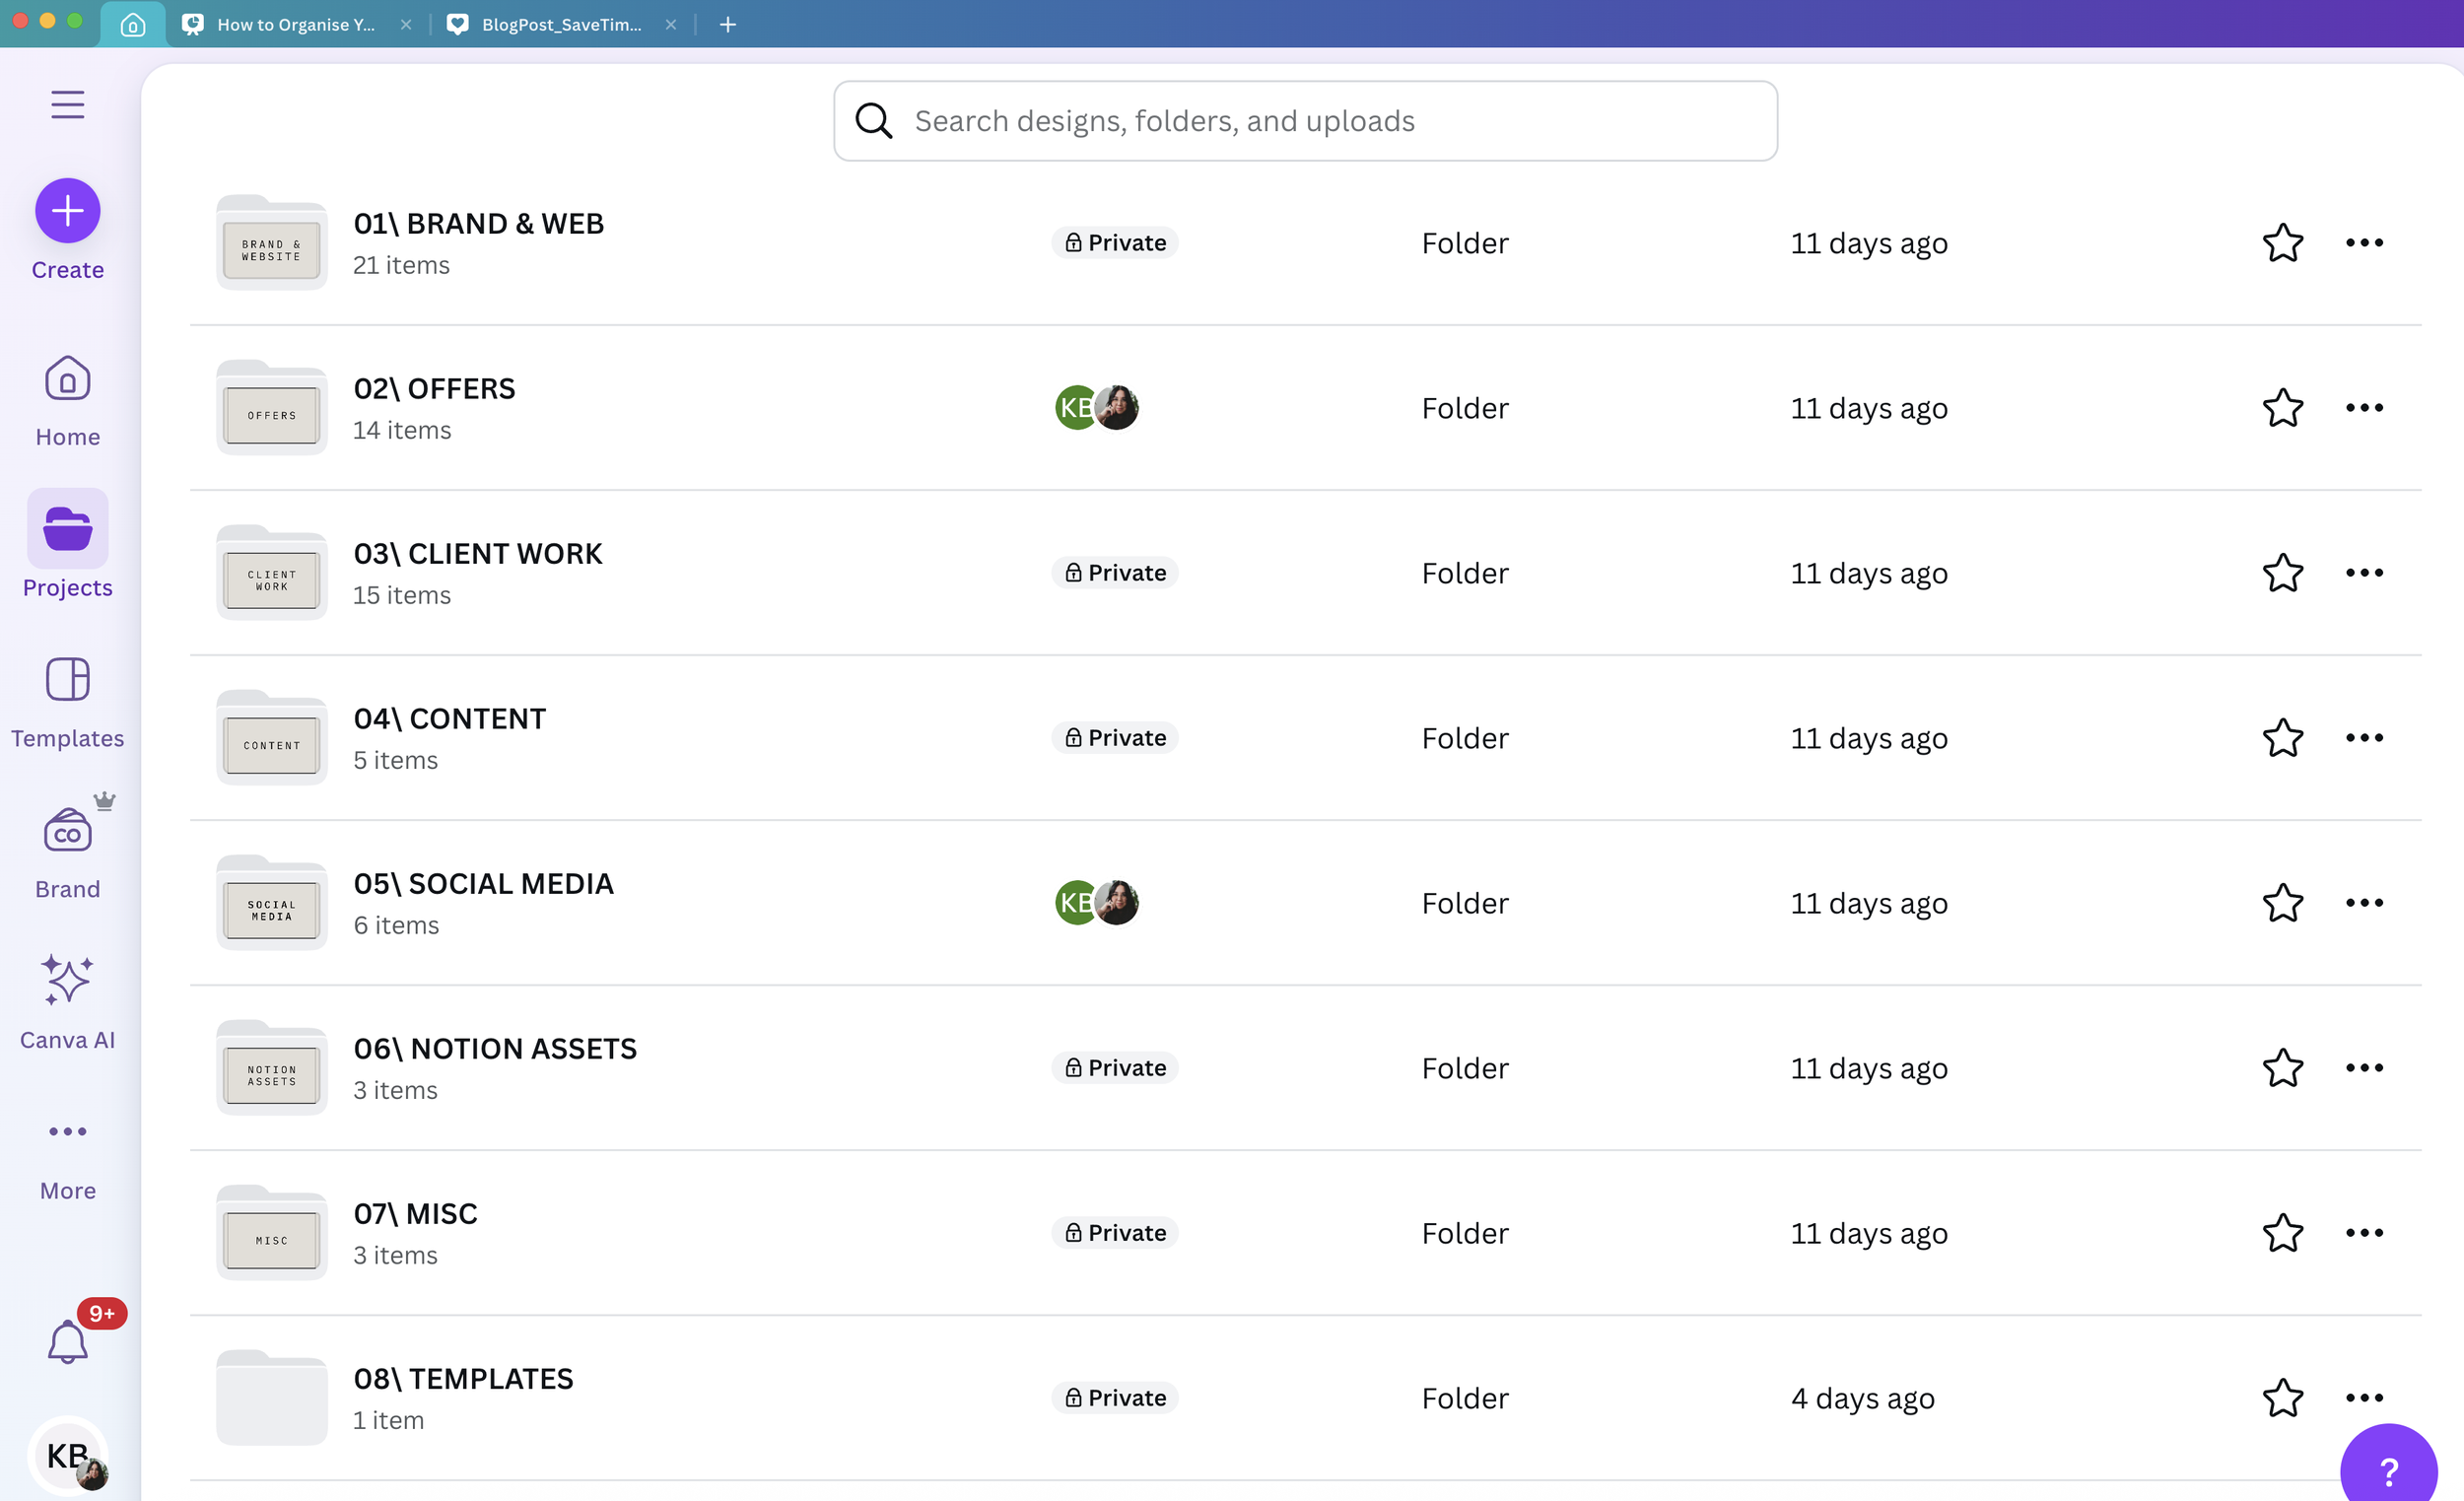This screenshot has height=1501, width=2464.
Task: Open Templates from the sidebar
Action: [x=67, y=702]
